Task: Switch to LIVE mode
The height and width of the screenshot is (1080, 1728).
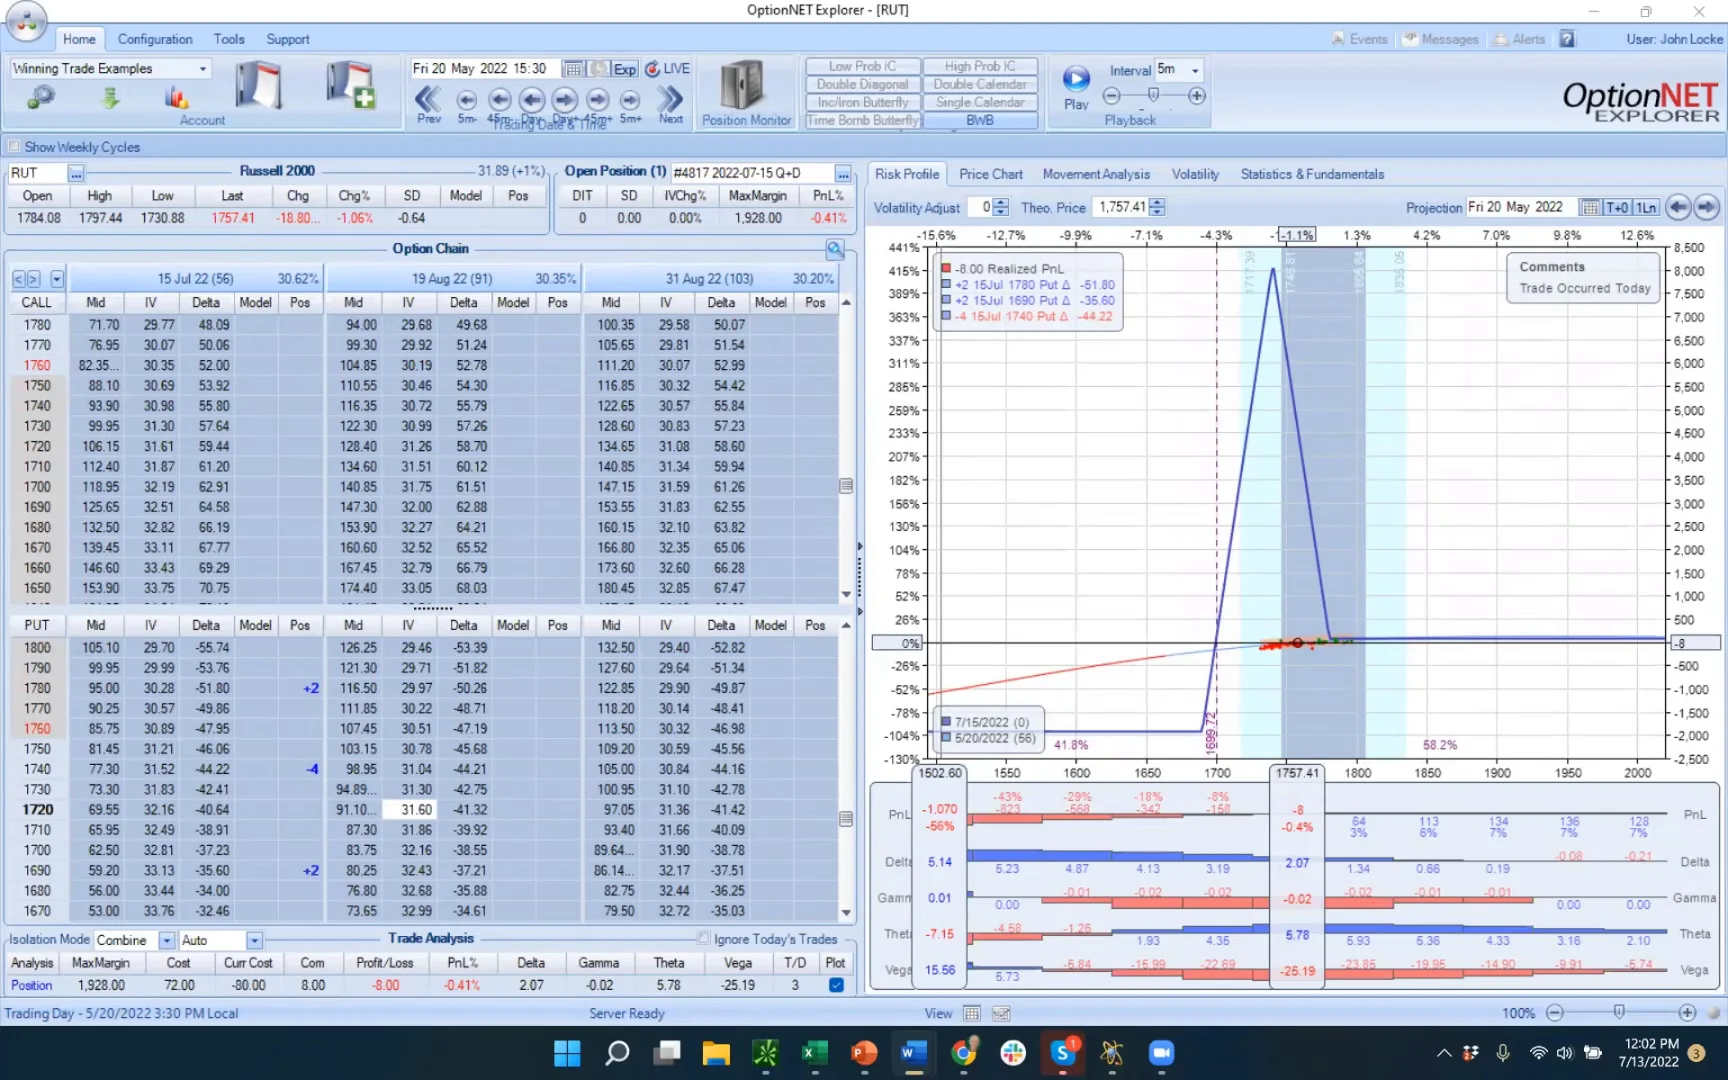Action: pyautogui.click(x=667, y=69)
